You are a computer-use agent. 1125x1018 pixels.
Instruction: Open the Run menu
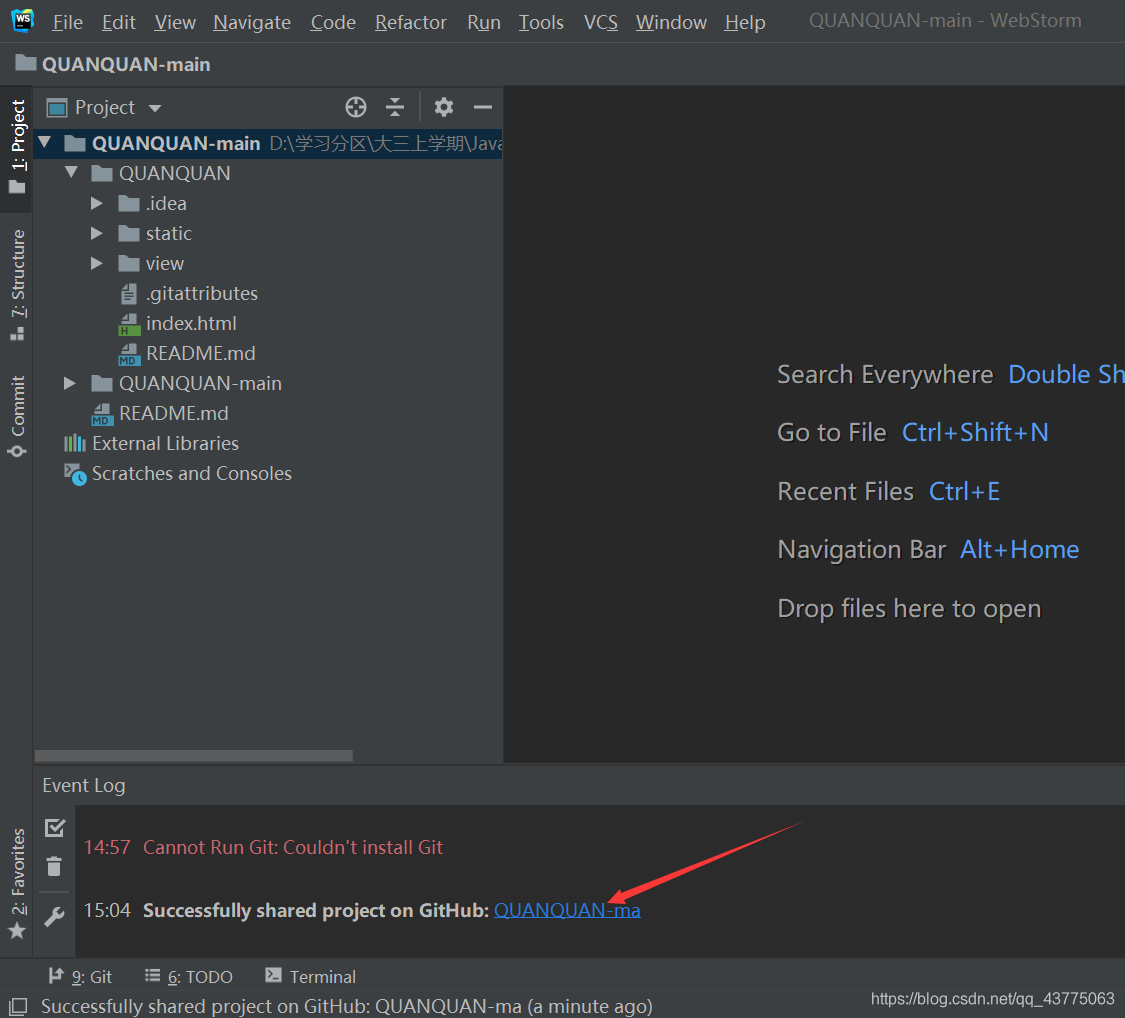[484, 22]
